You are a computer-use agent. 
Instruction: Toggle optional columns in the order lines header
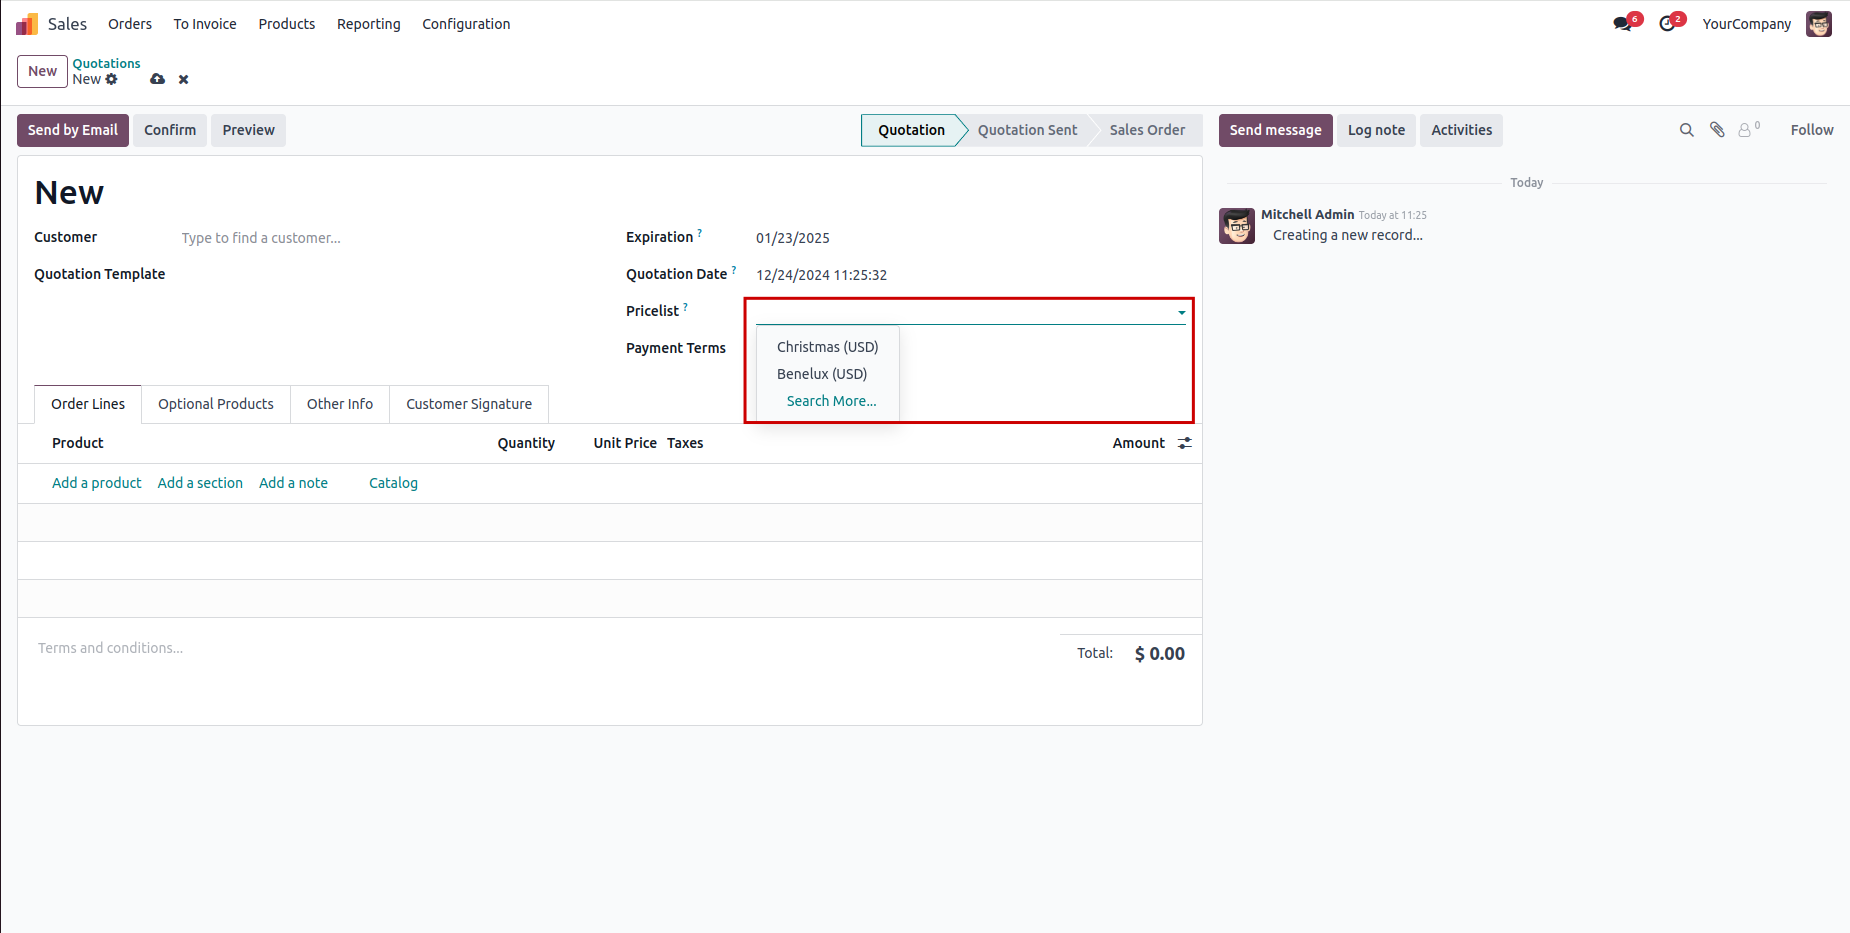pyautogui.click(x=1185, y=443)
